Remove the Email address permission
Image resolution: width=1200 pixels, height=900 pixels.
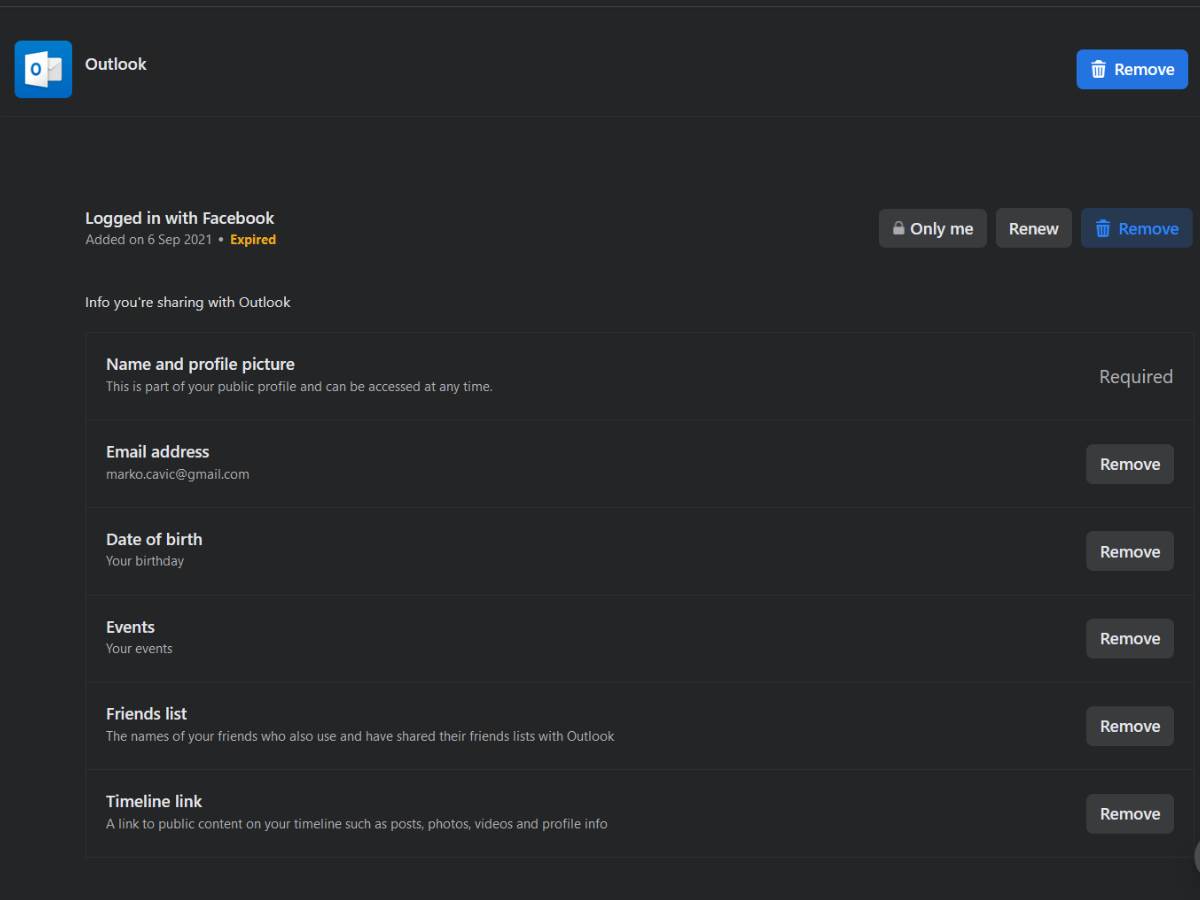(x=1129, y=464)
